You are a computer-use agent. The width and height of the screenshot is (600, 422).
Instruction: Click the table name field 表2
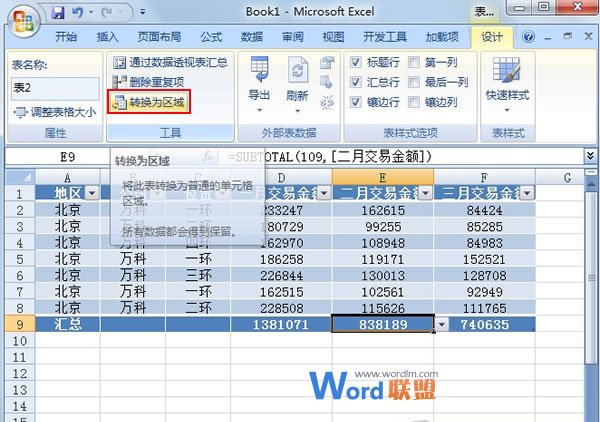click(x=55, y=88)
